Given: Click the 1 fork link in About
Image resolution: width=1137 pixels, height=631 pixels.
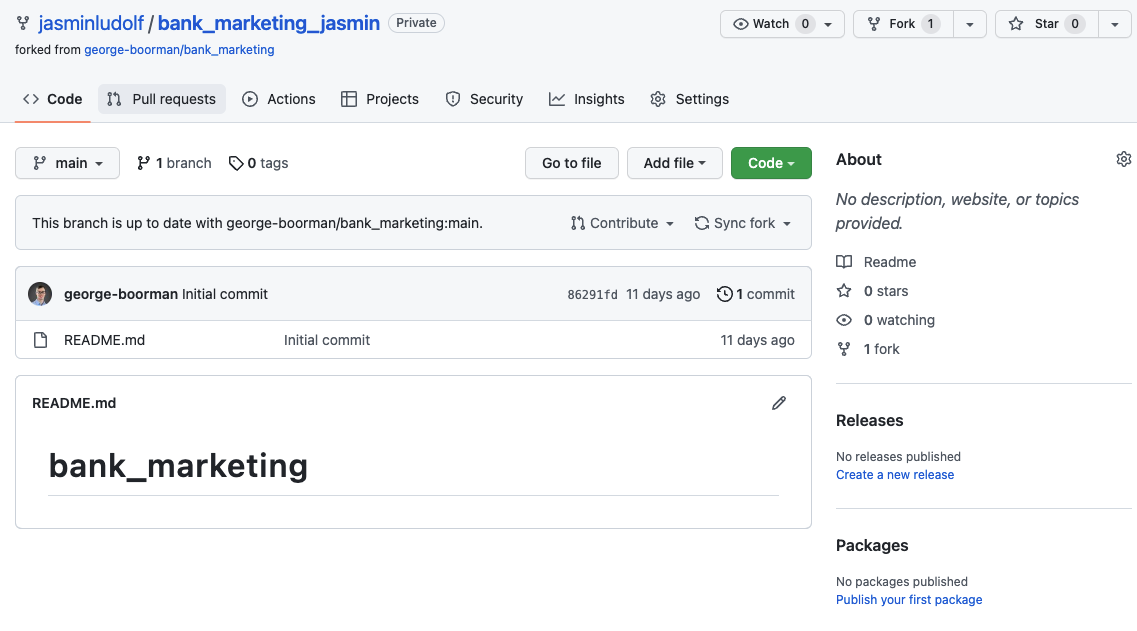Looking at the screenshot, I should (x=882, y=349).
